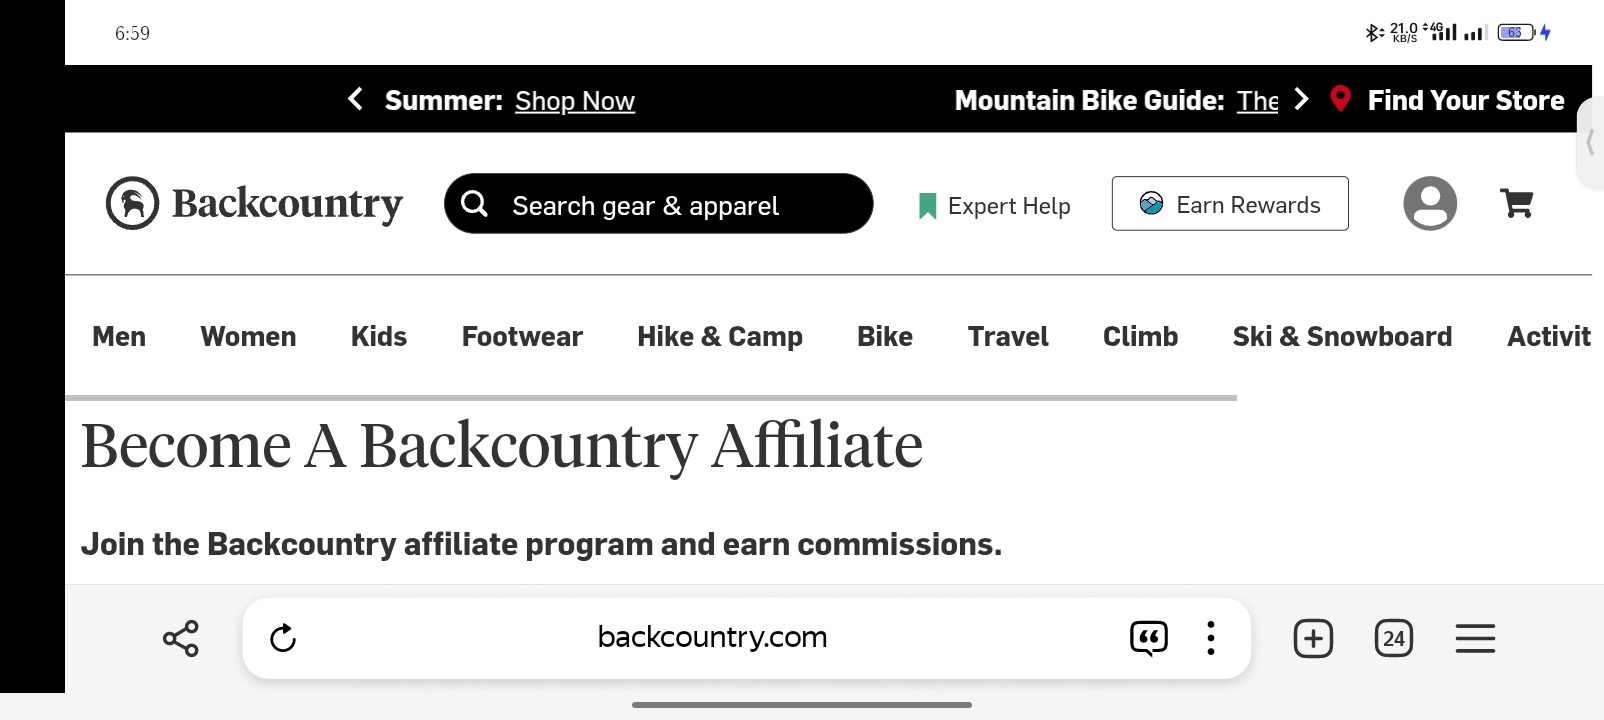The height and width of the screenshot is (720, 1604).
Task: Follow the Summer Shop Now link
Action: tap(575, 101)
